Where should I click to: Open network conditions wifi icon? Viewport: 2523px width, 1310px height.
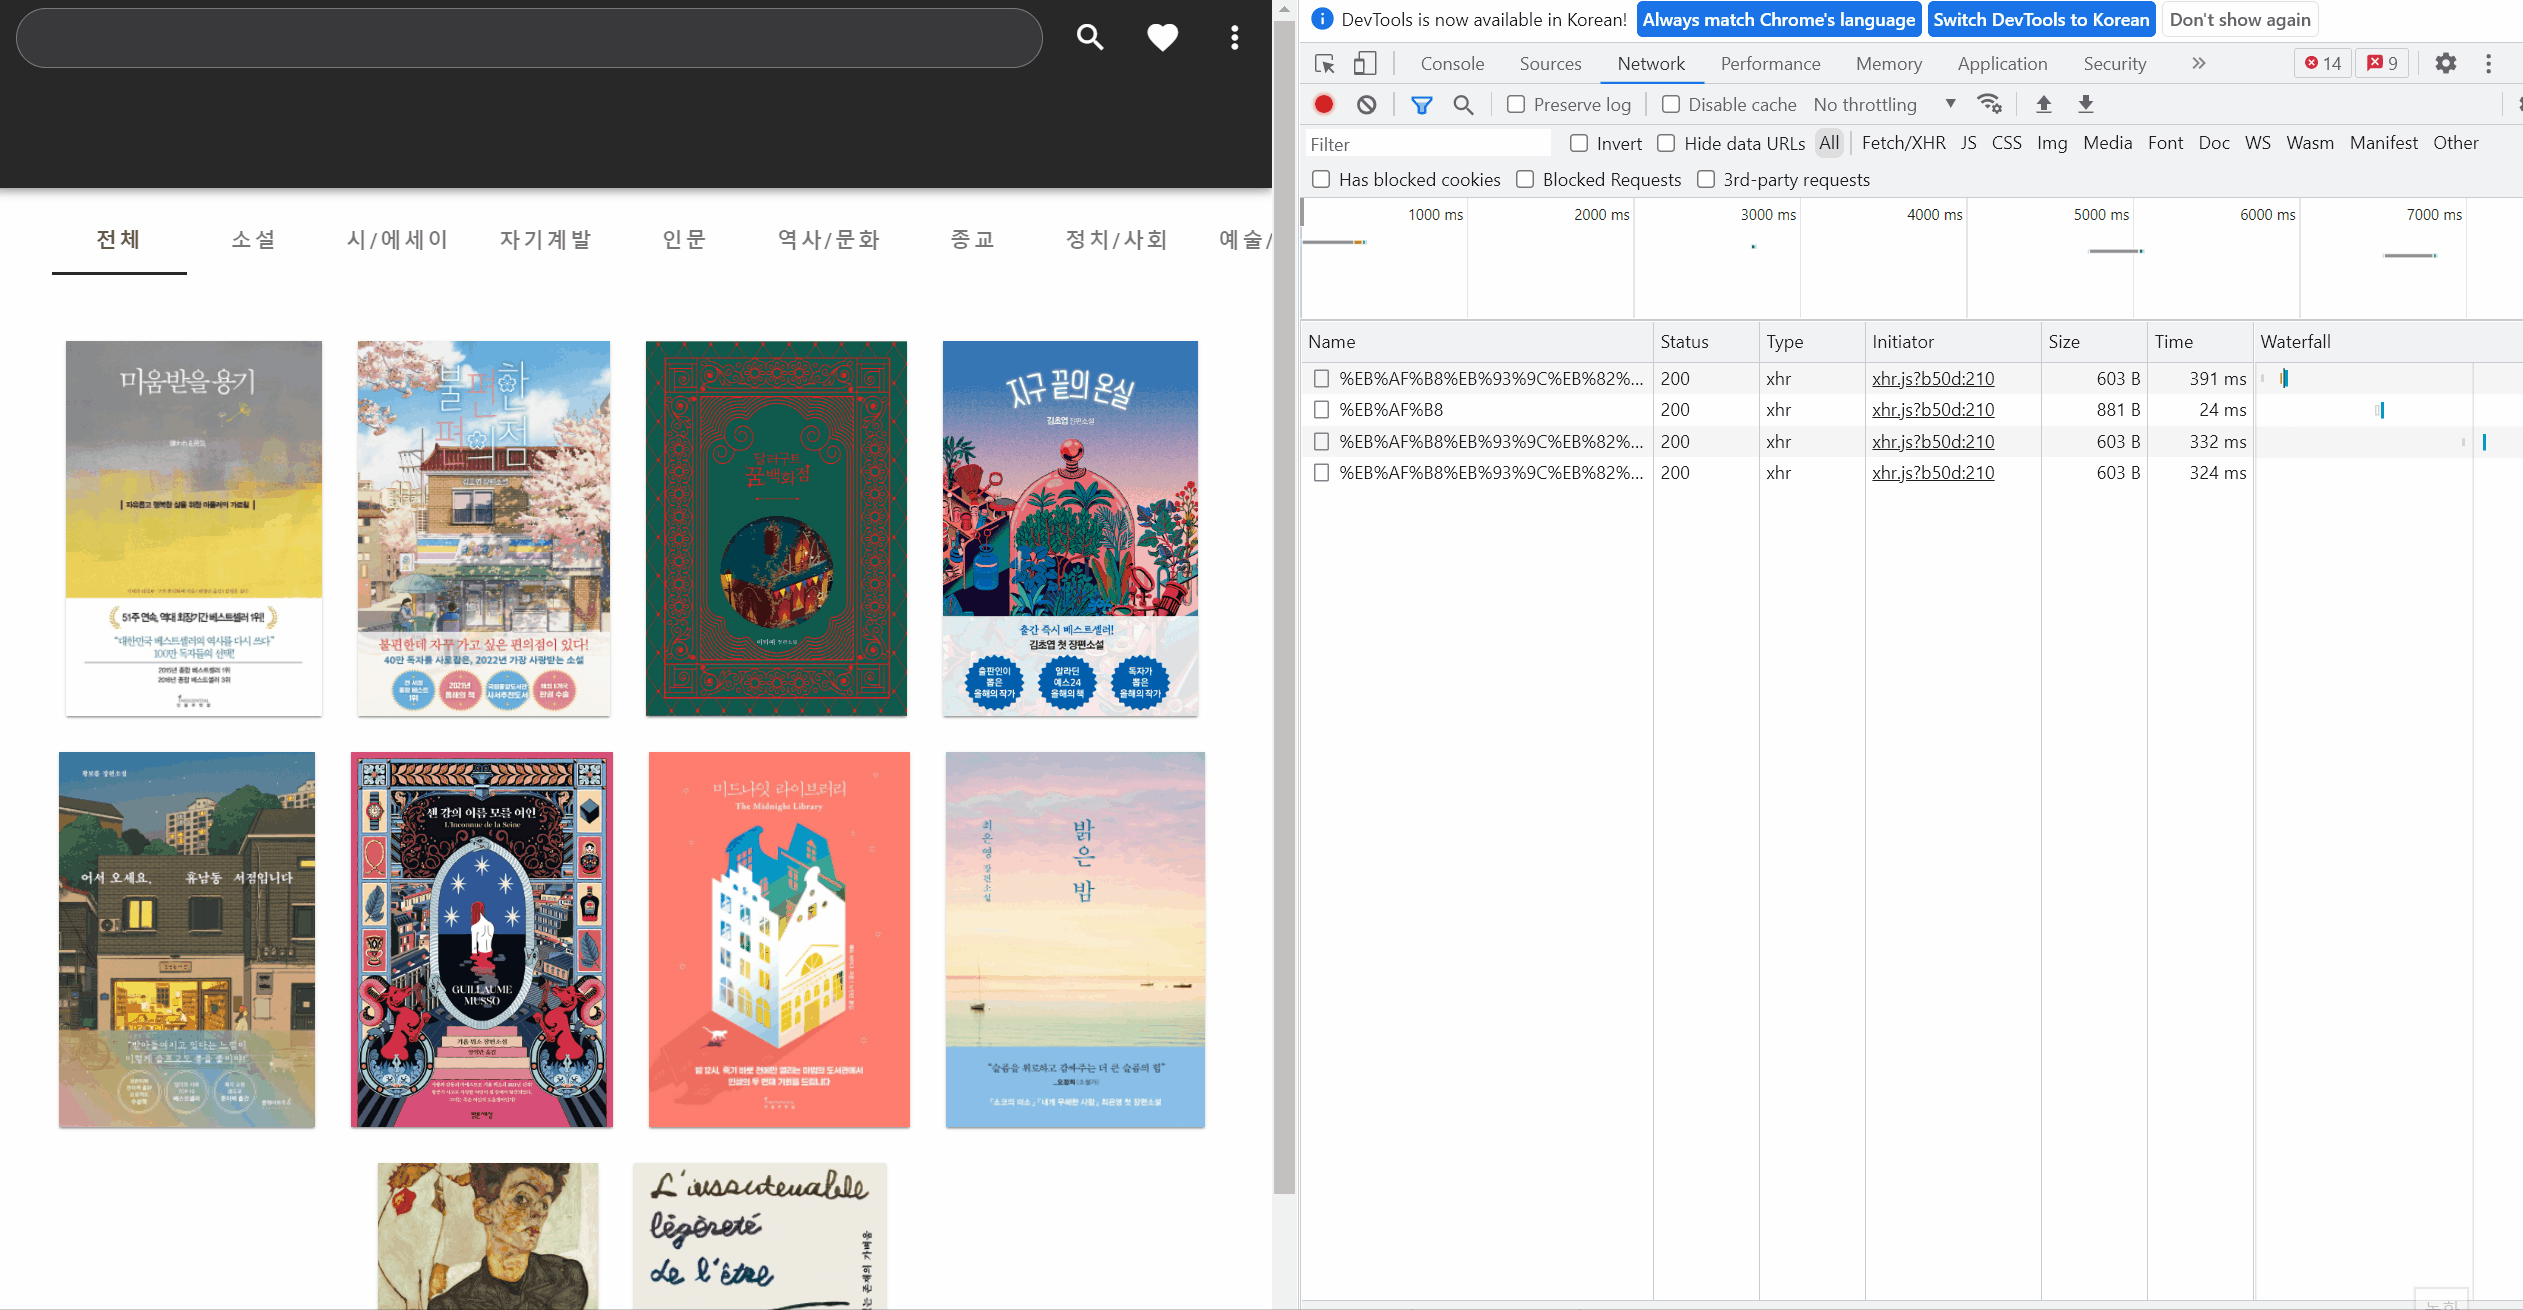(1989, 104)
